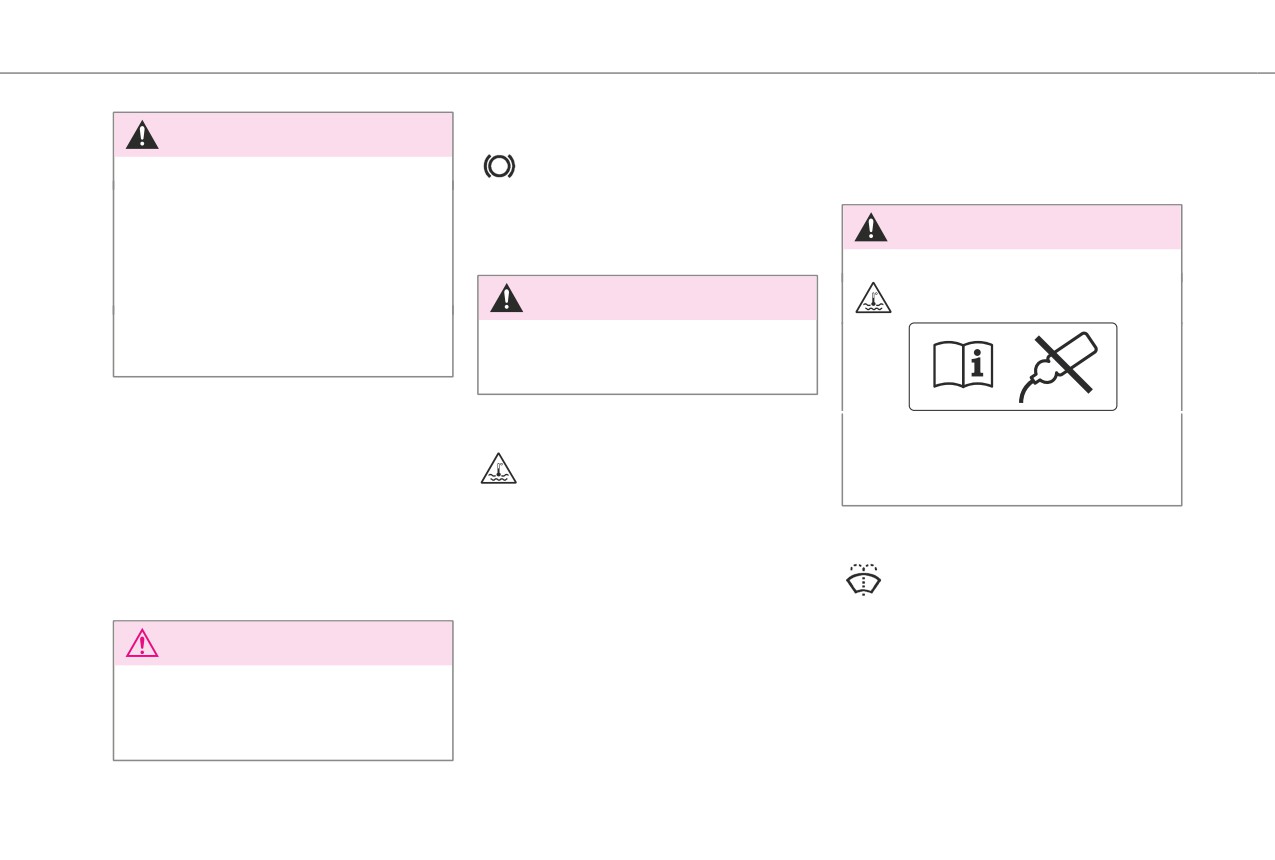
Task: Click coolant icon inside the pictogram warning box
Action: pyautogui.click(x=872, y=299)
